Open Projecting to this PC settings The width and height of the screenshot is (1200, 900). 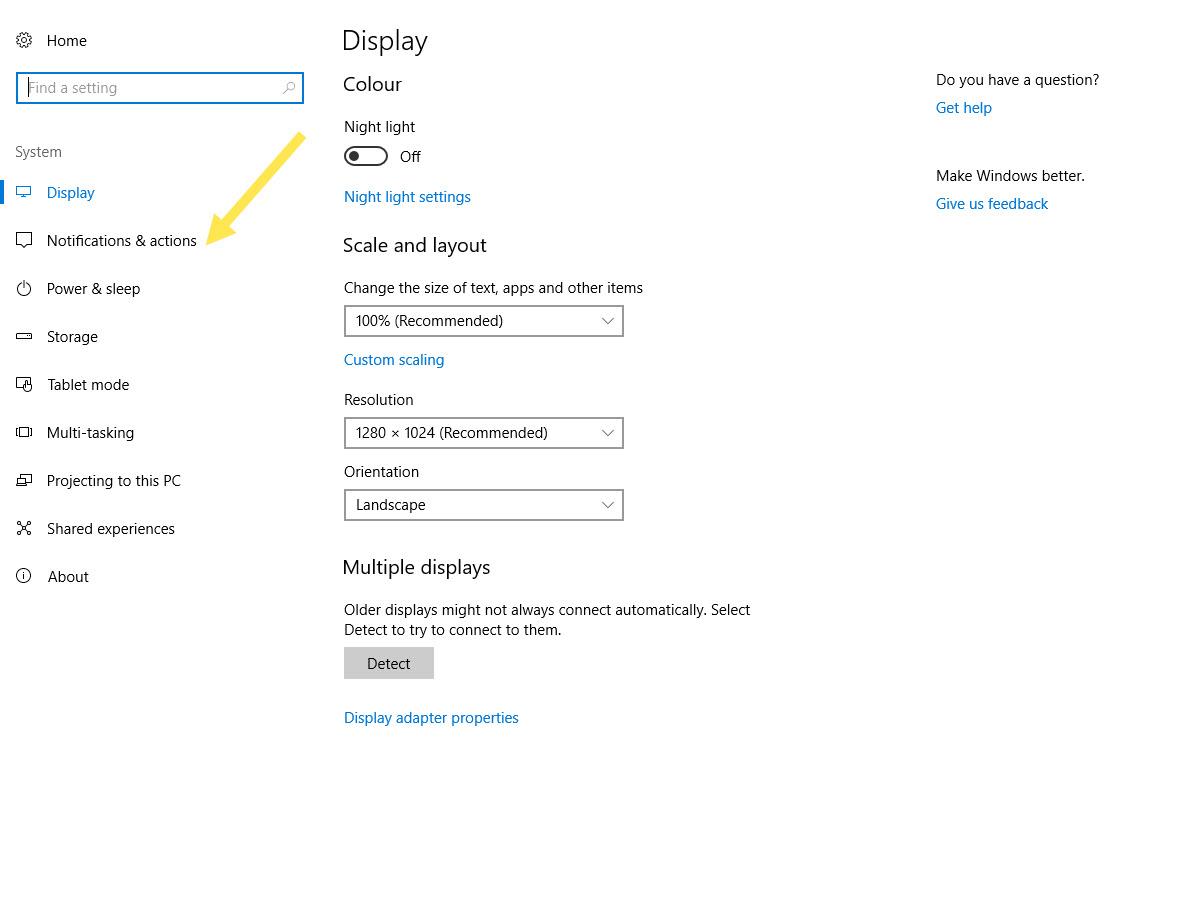[114, 481]
